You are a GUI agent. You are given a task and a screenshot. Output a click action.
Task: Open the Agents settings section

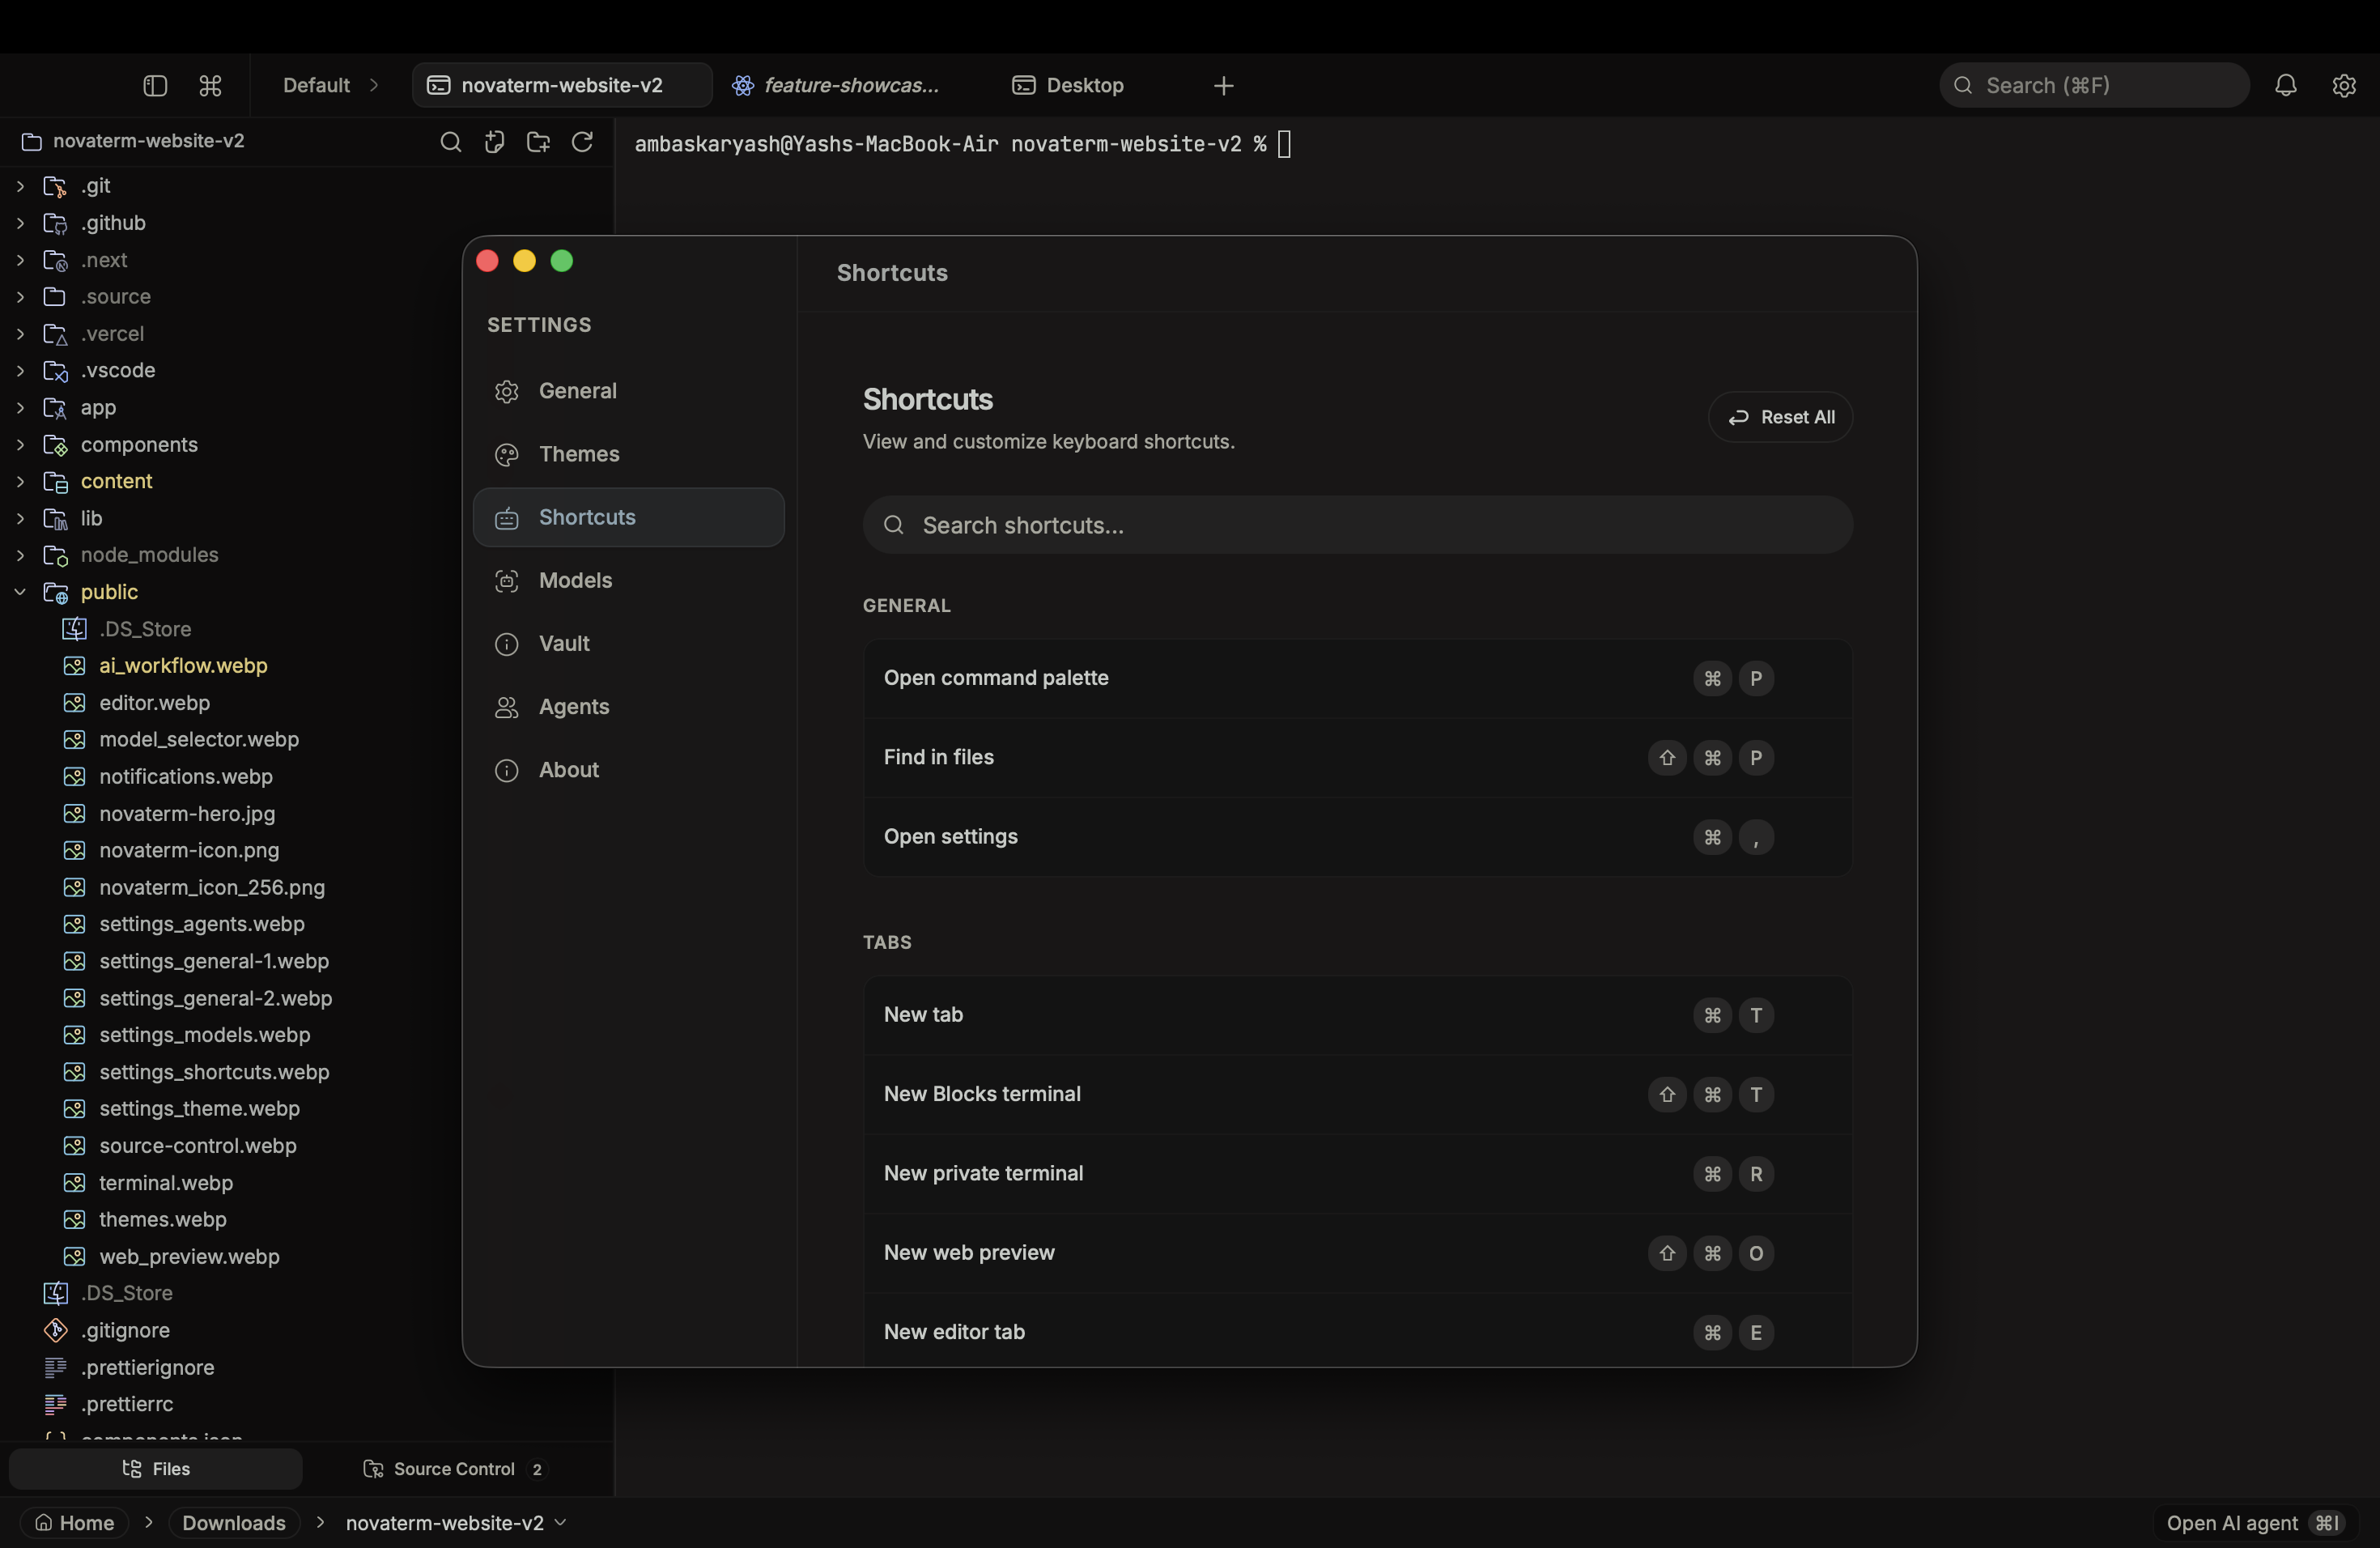click(628, 706)
